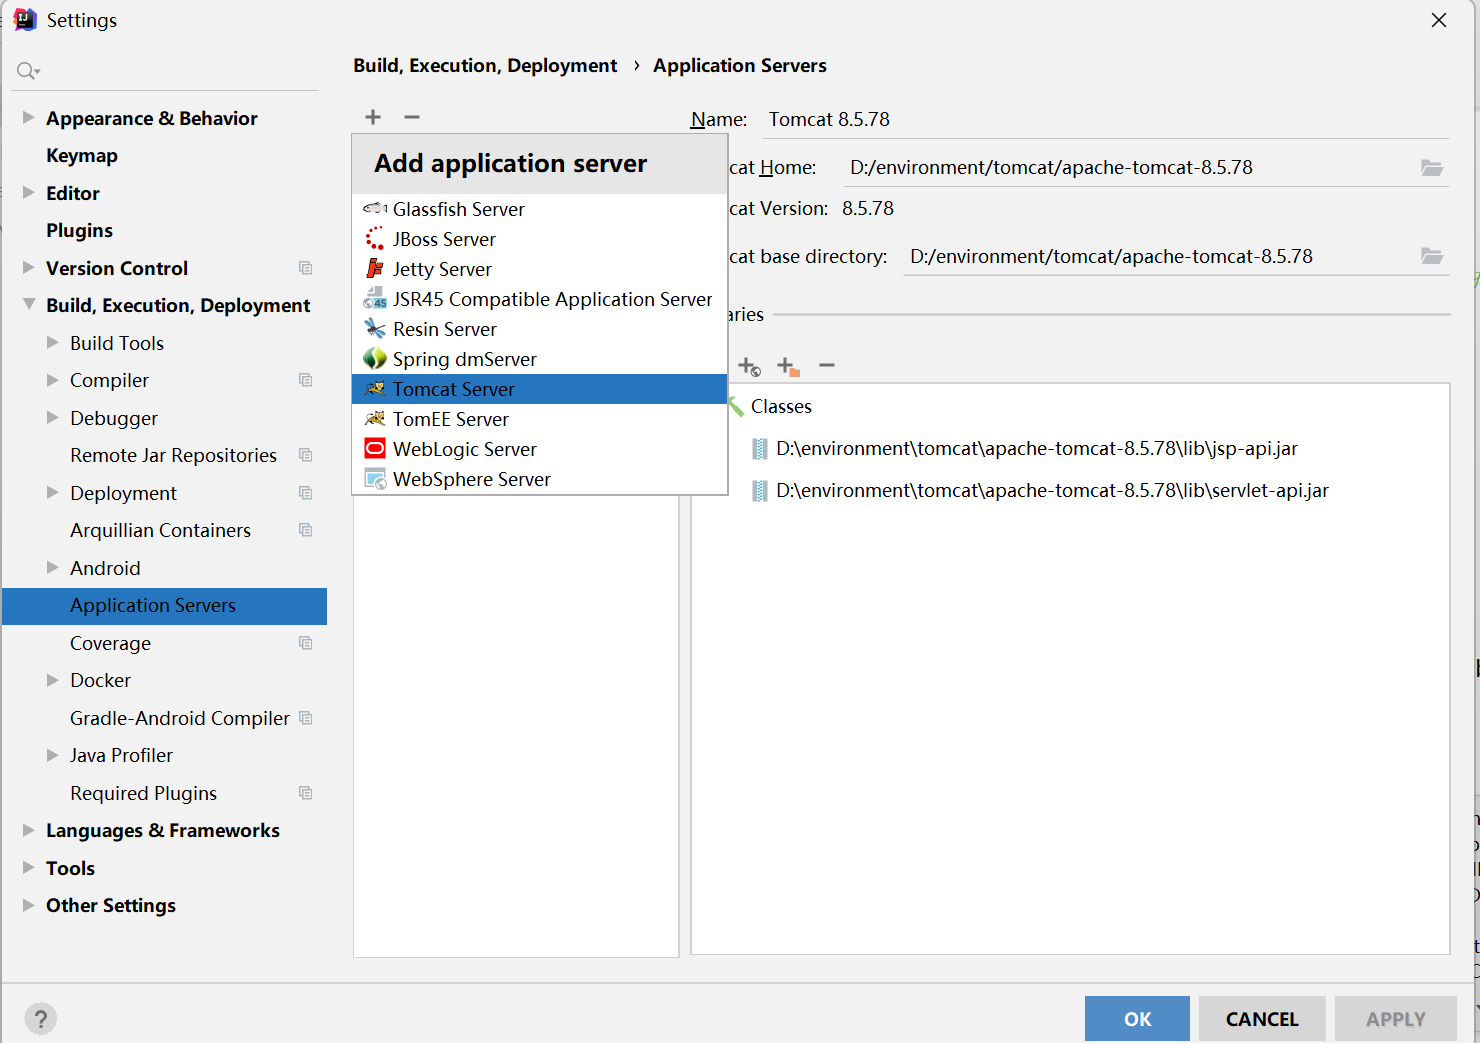Open the Coverage settings page
The image size is (1480, 1043).
click(x=110, y=643)
